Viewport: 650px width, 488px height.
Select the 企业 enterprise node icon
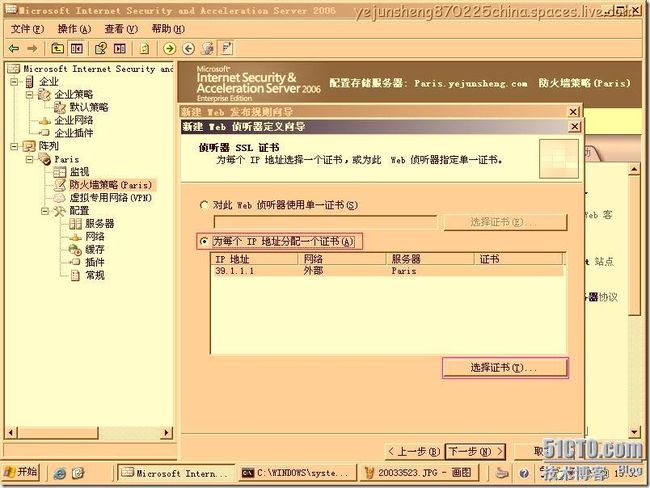(29, 82)
